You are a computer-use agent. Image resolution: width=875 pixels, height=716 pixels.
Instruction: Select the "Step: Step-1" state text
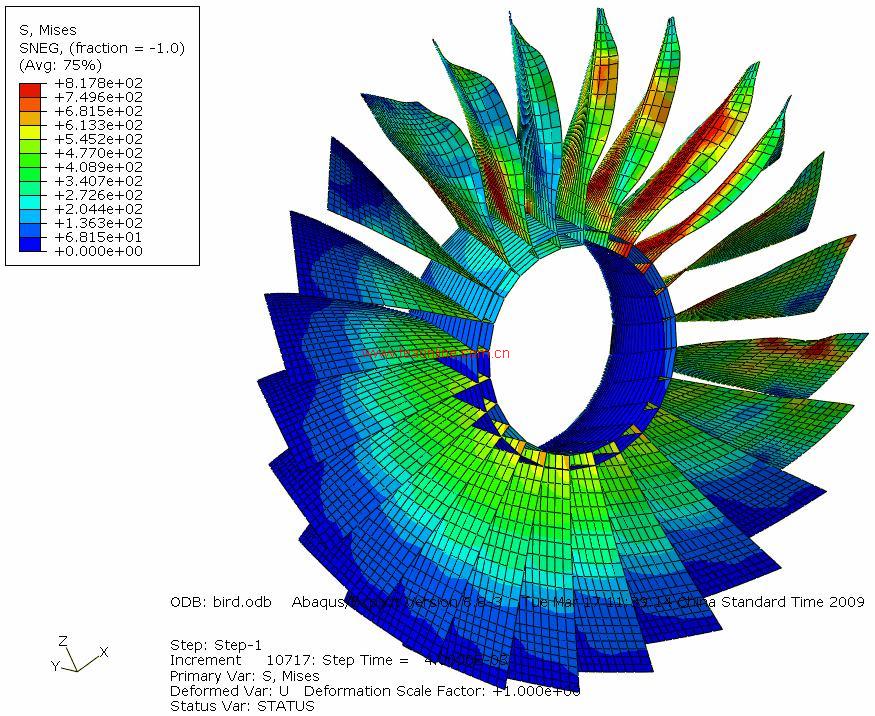(x=217, y=645)
